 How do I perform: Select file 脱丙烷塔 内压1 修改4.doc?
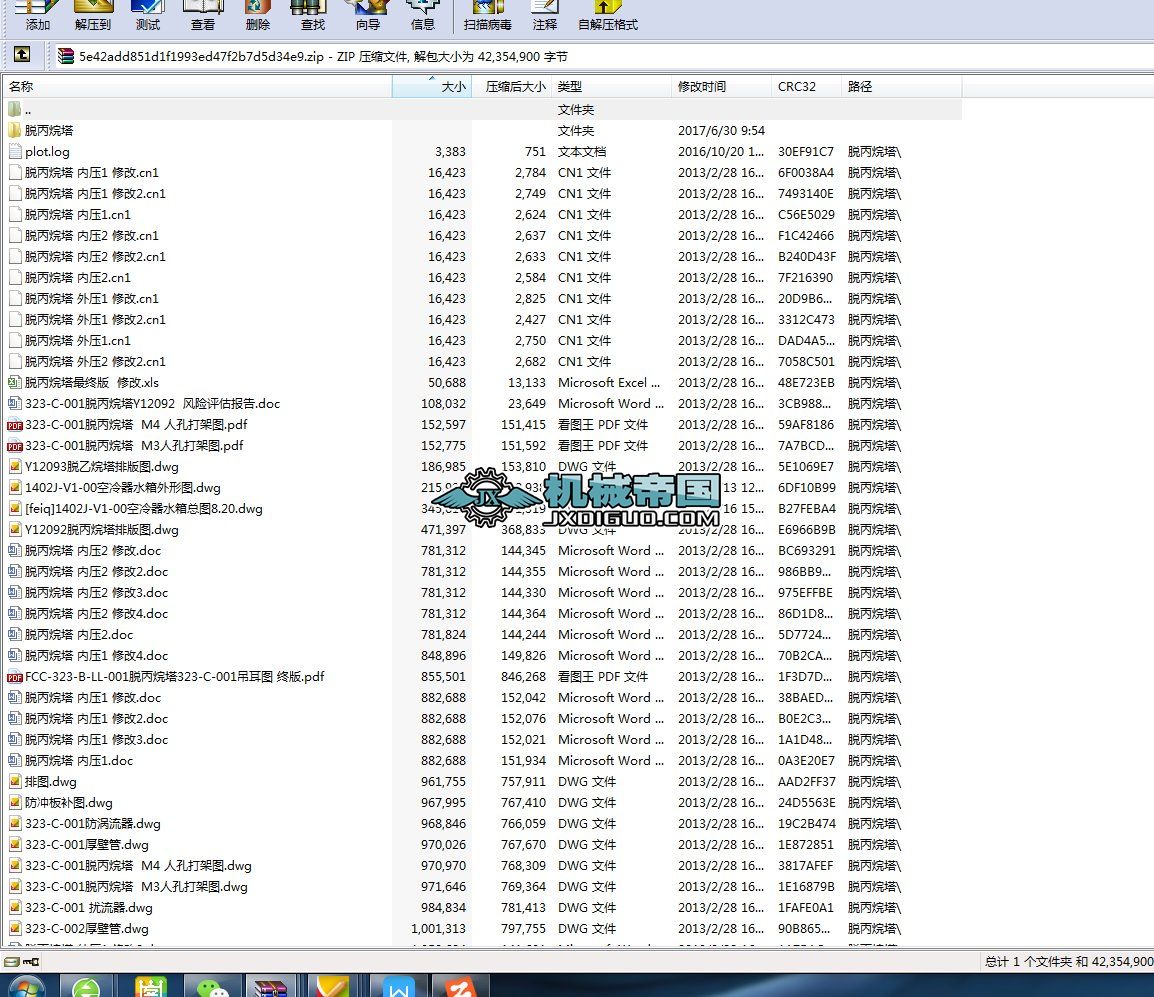pos(96,656)
